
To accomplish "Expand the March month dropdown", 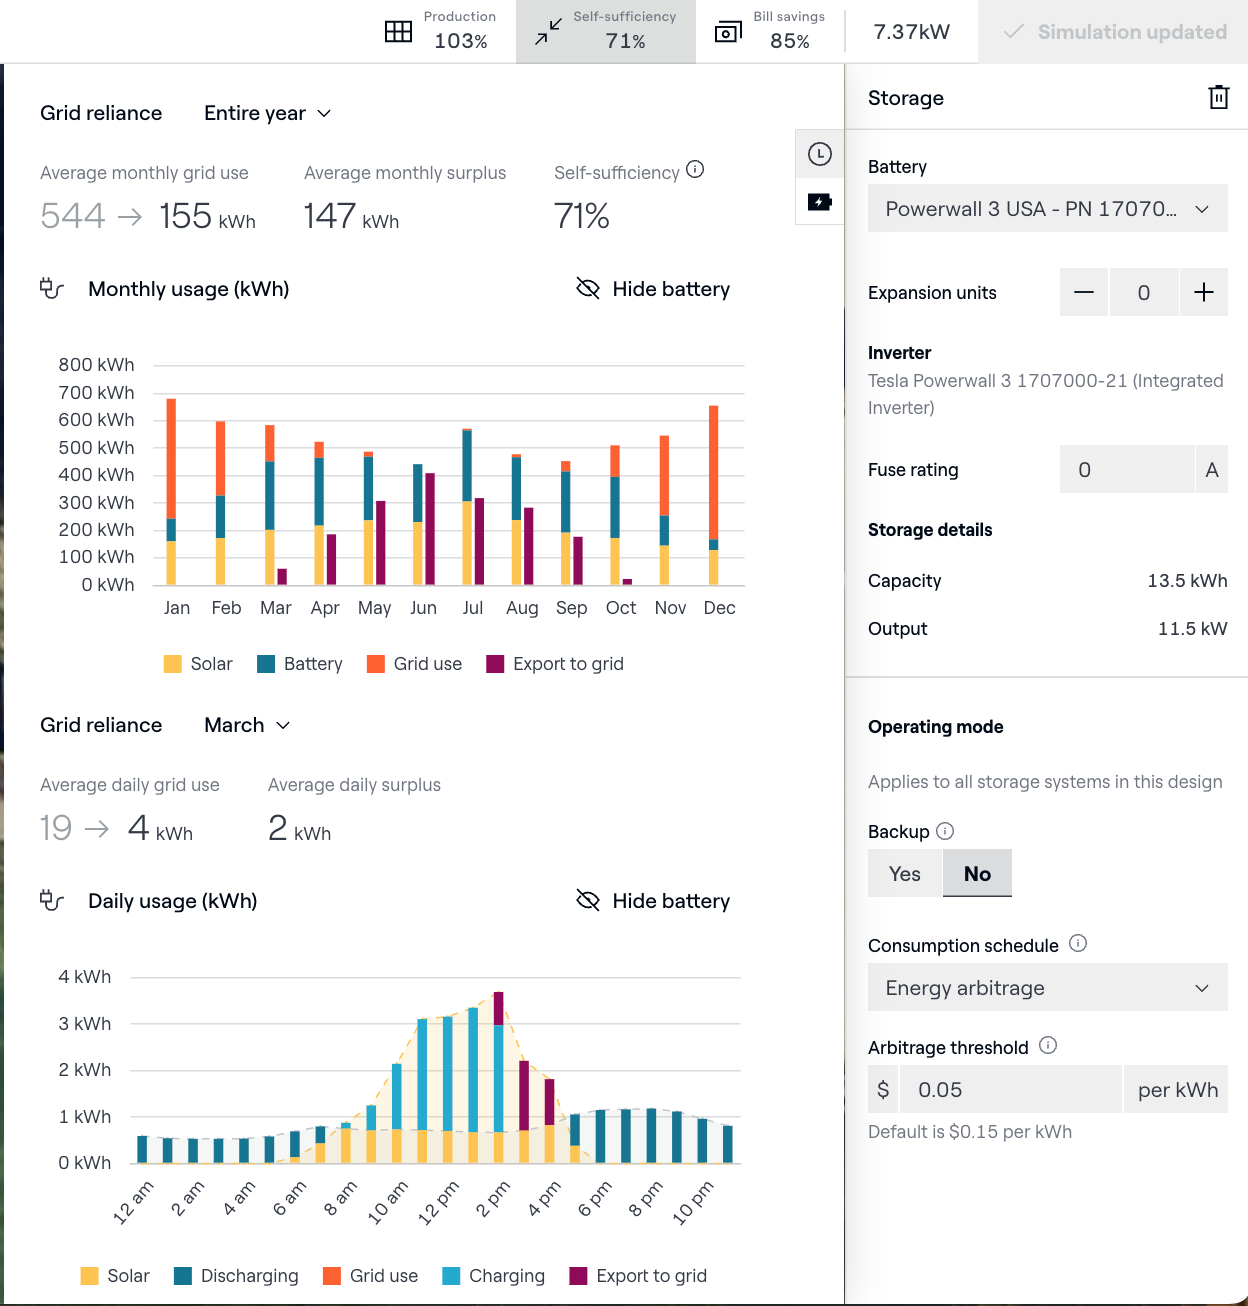I will 247,725.
